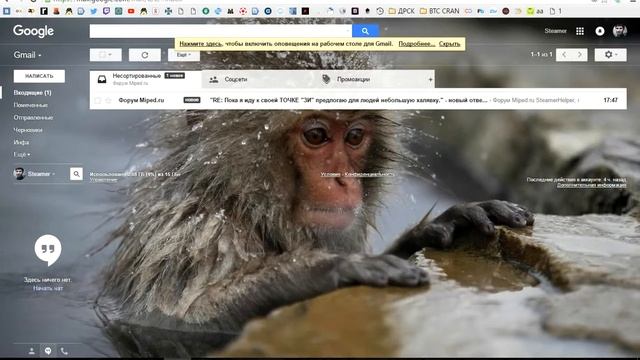640x360 pixels.
Task: Open the Google apps grid
Action: click(580, 31)
